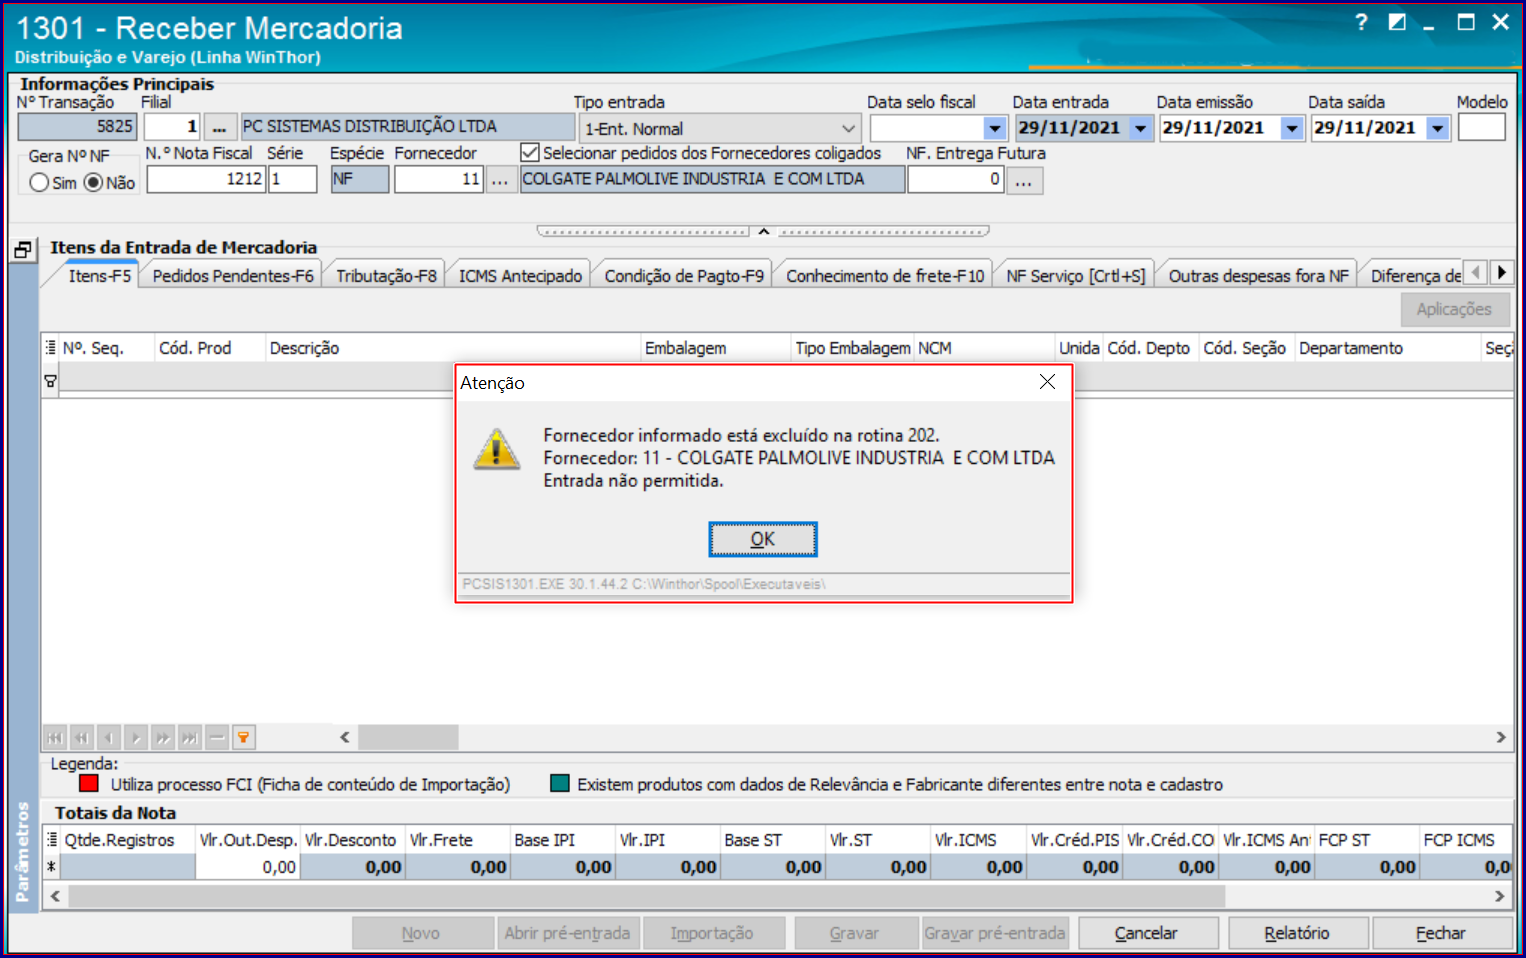Click the Aplicações button
Viewport: 1526px width, 958px height.
point(1454,309)
